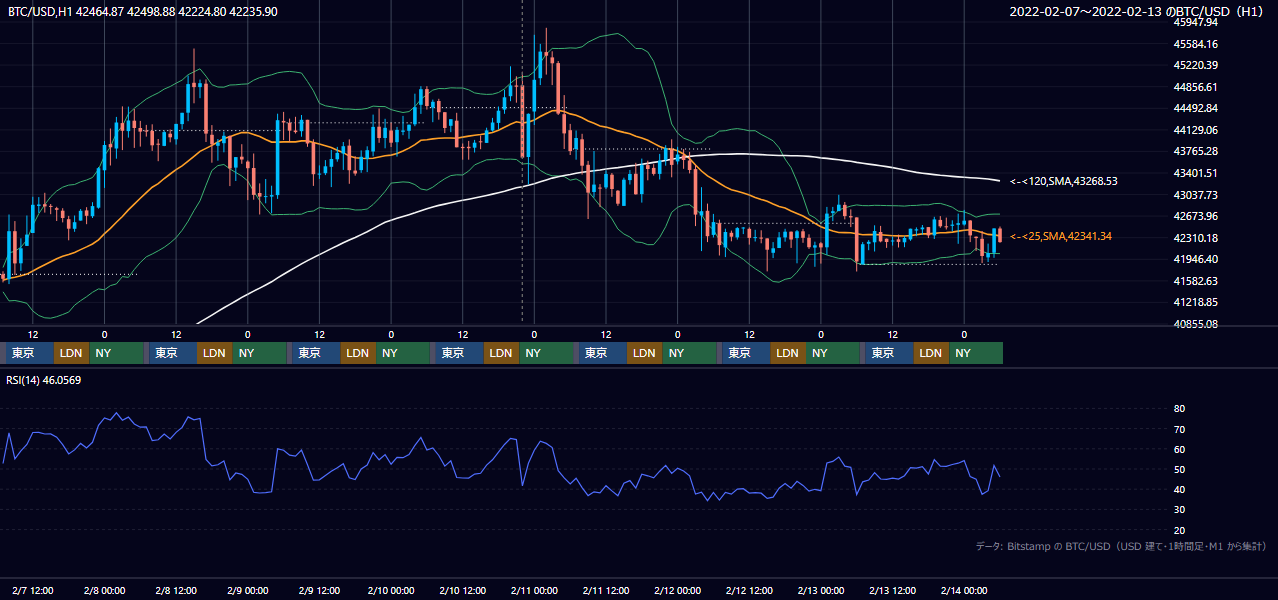Click the RSI axis value 80

[1180, 409]
